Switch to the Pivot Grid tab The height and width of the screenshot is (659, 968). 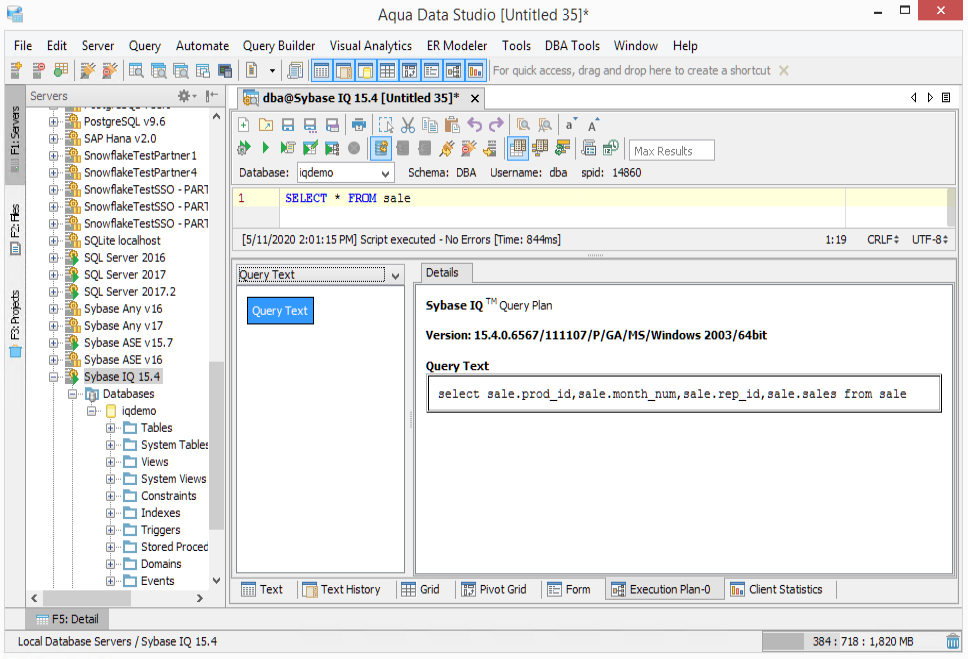[x=494, y=589]
